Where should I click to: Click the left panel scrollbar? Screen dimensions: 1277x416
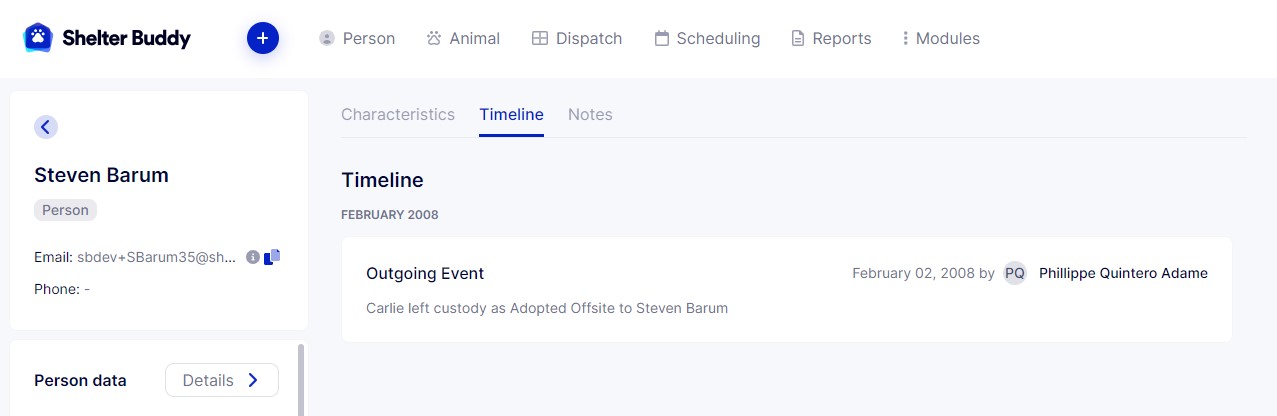pos(301,380)
